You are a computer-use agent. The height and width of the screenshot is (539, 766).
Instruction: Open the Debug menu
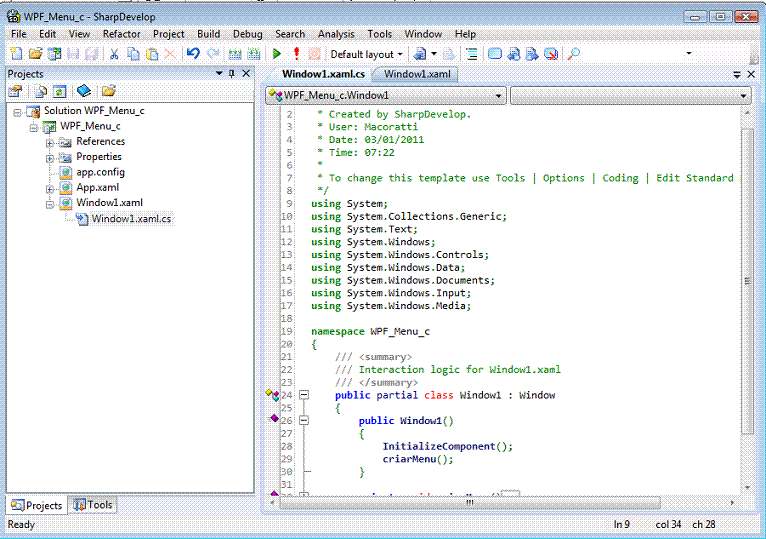(247, 34)
